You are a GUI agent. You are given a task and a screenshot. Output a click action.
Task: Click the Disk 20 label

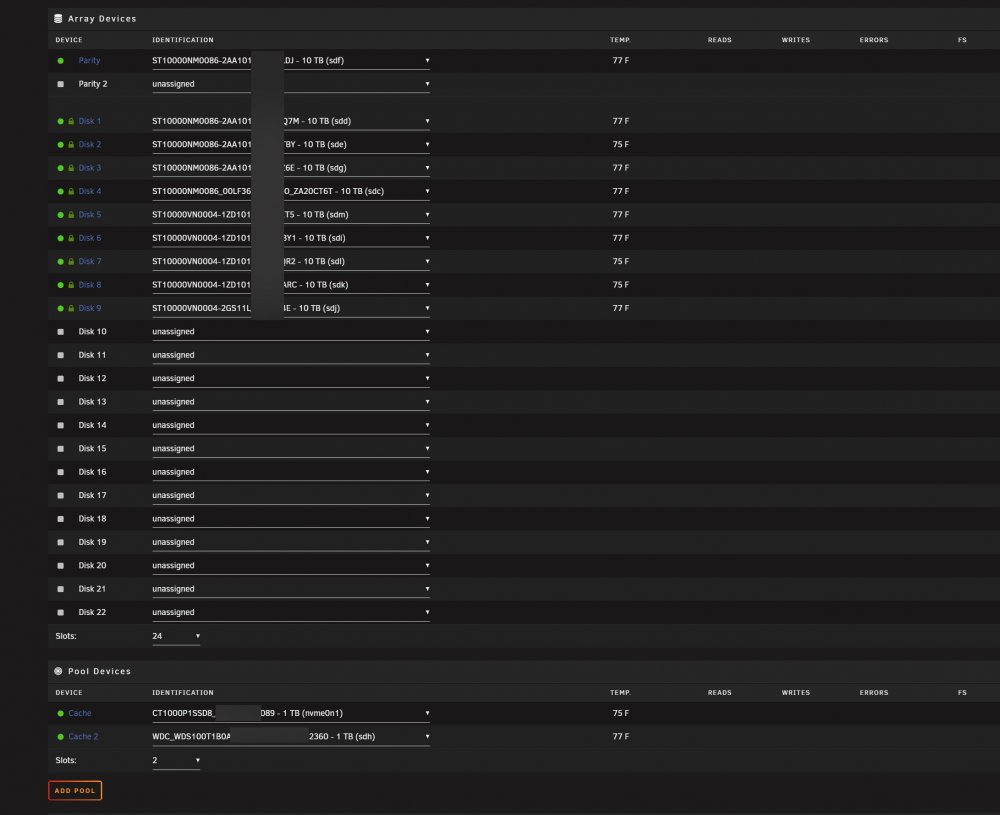pyautogui.click(x=92, y=566)
